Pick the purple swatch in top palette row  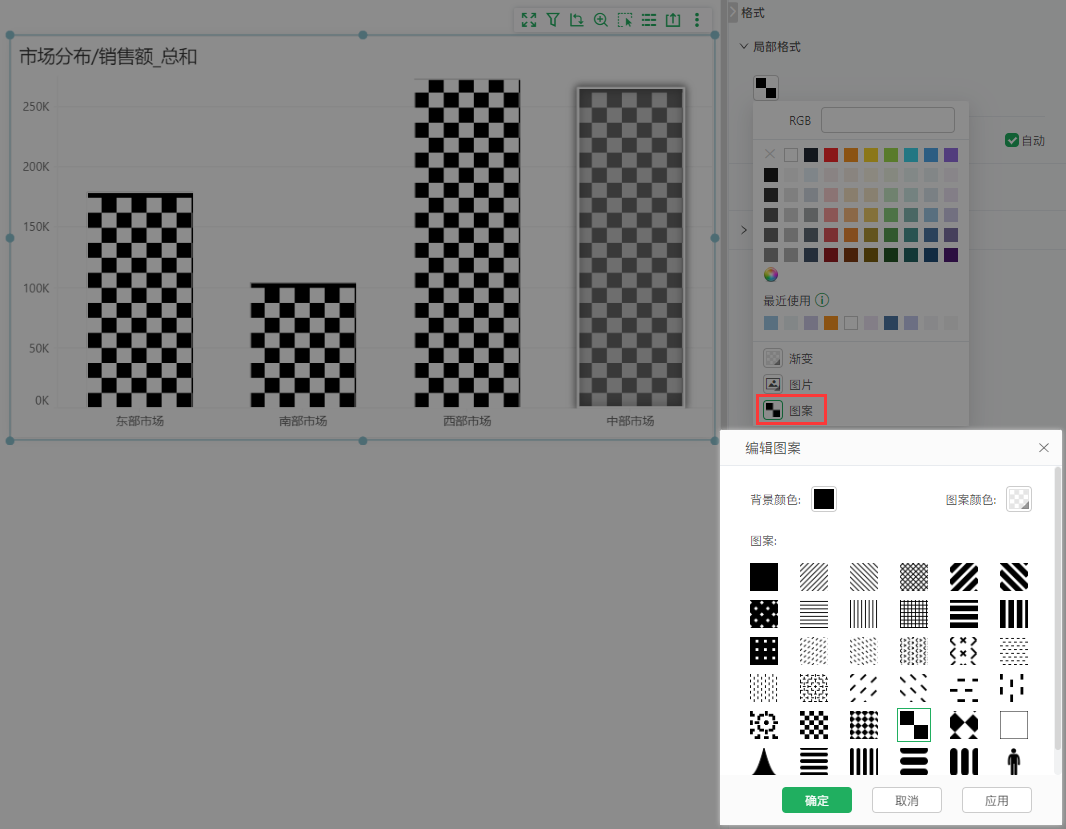coord(951,155)
